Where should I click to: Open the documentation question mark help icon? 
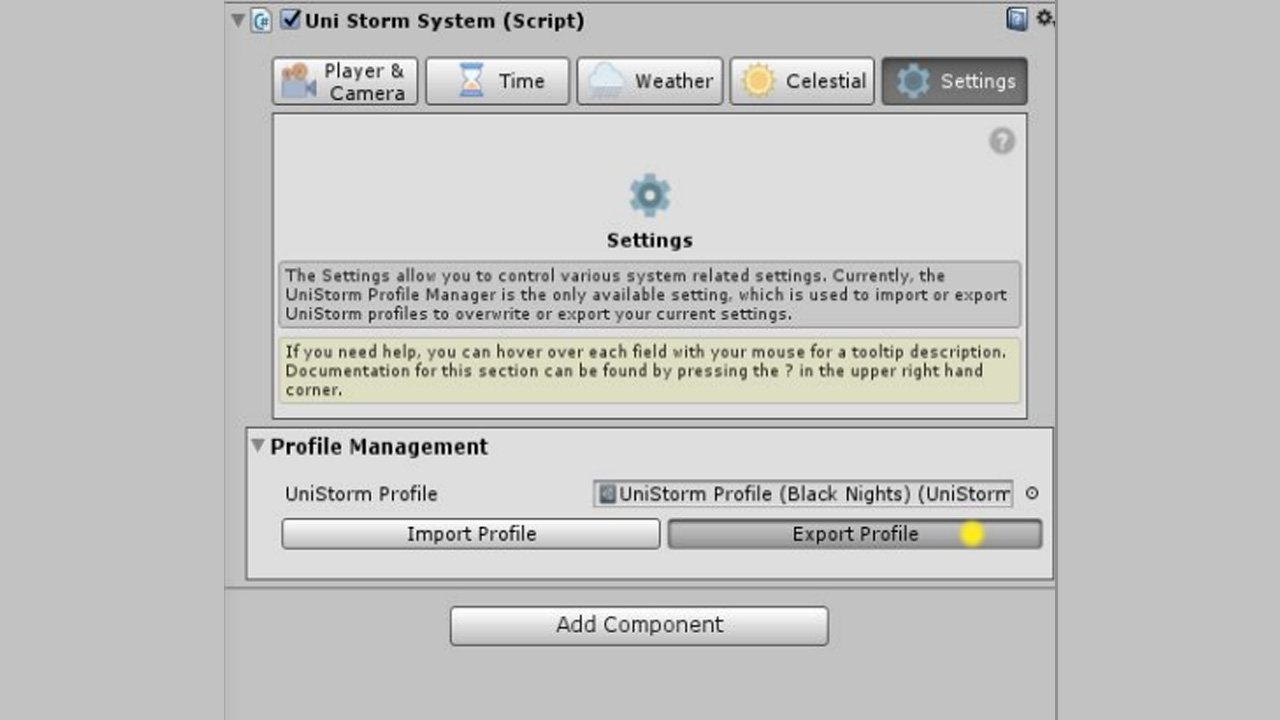[x=1002, y=141]
